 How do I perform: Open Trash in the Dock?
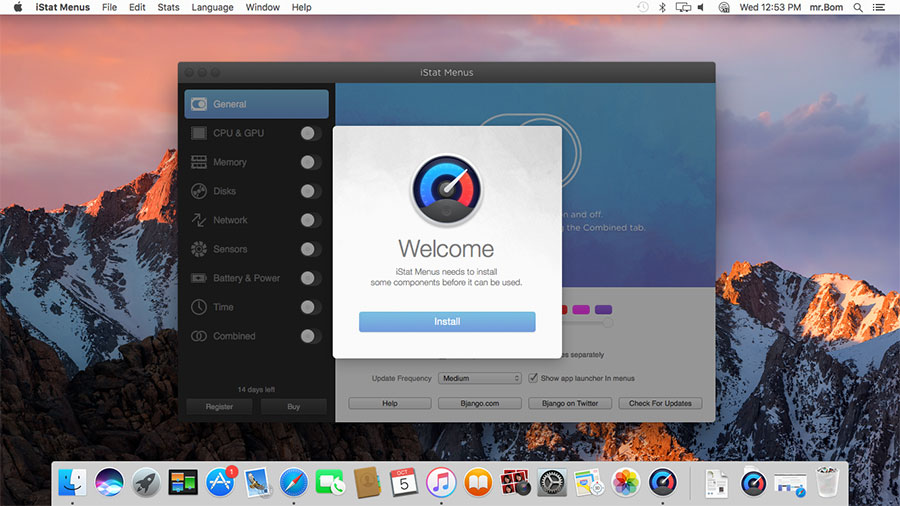tap(827, 482)
